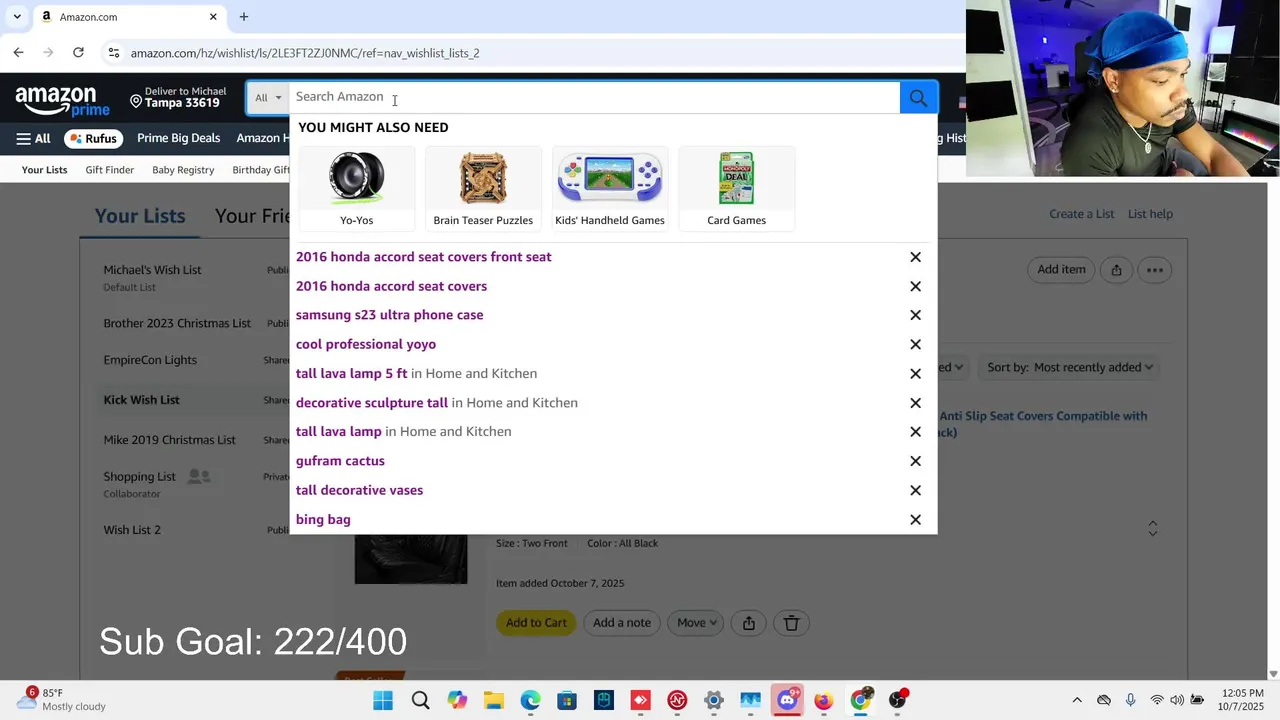Remove 'decorative sculpture tall' suggestion

[x=915, y=403]
